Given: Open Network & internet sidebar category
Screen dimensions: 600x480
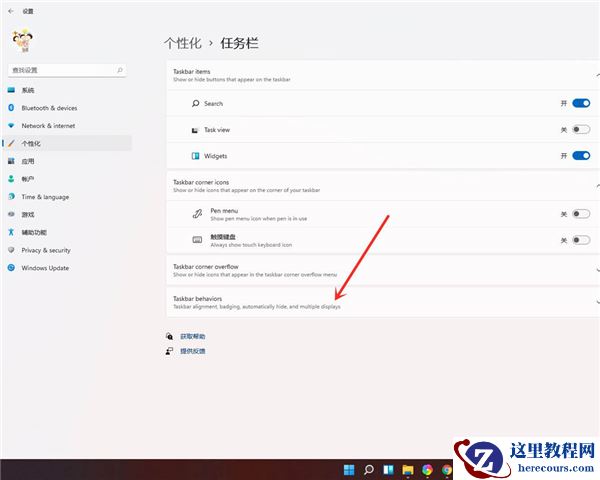Looking at the screenshot, I should pos(67,126).
